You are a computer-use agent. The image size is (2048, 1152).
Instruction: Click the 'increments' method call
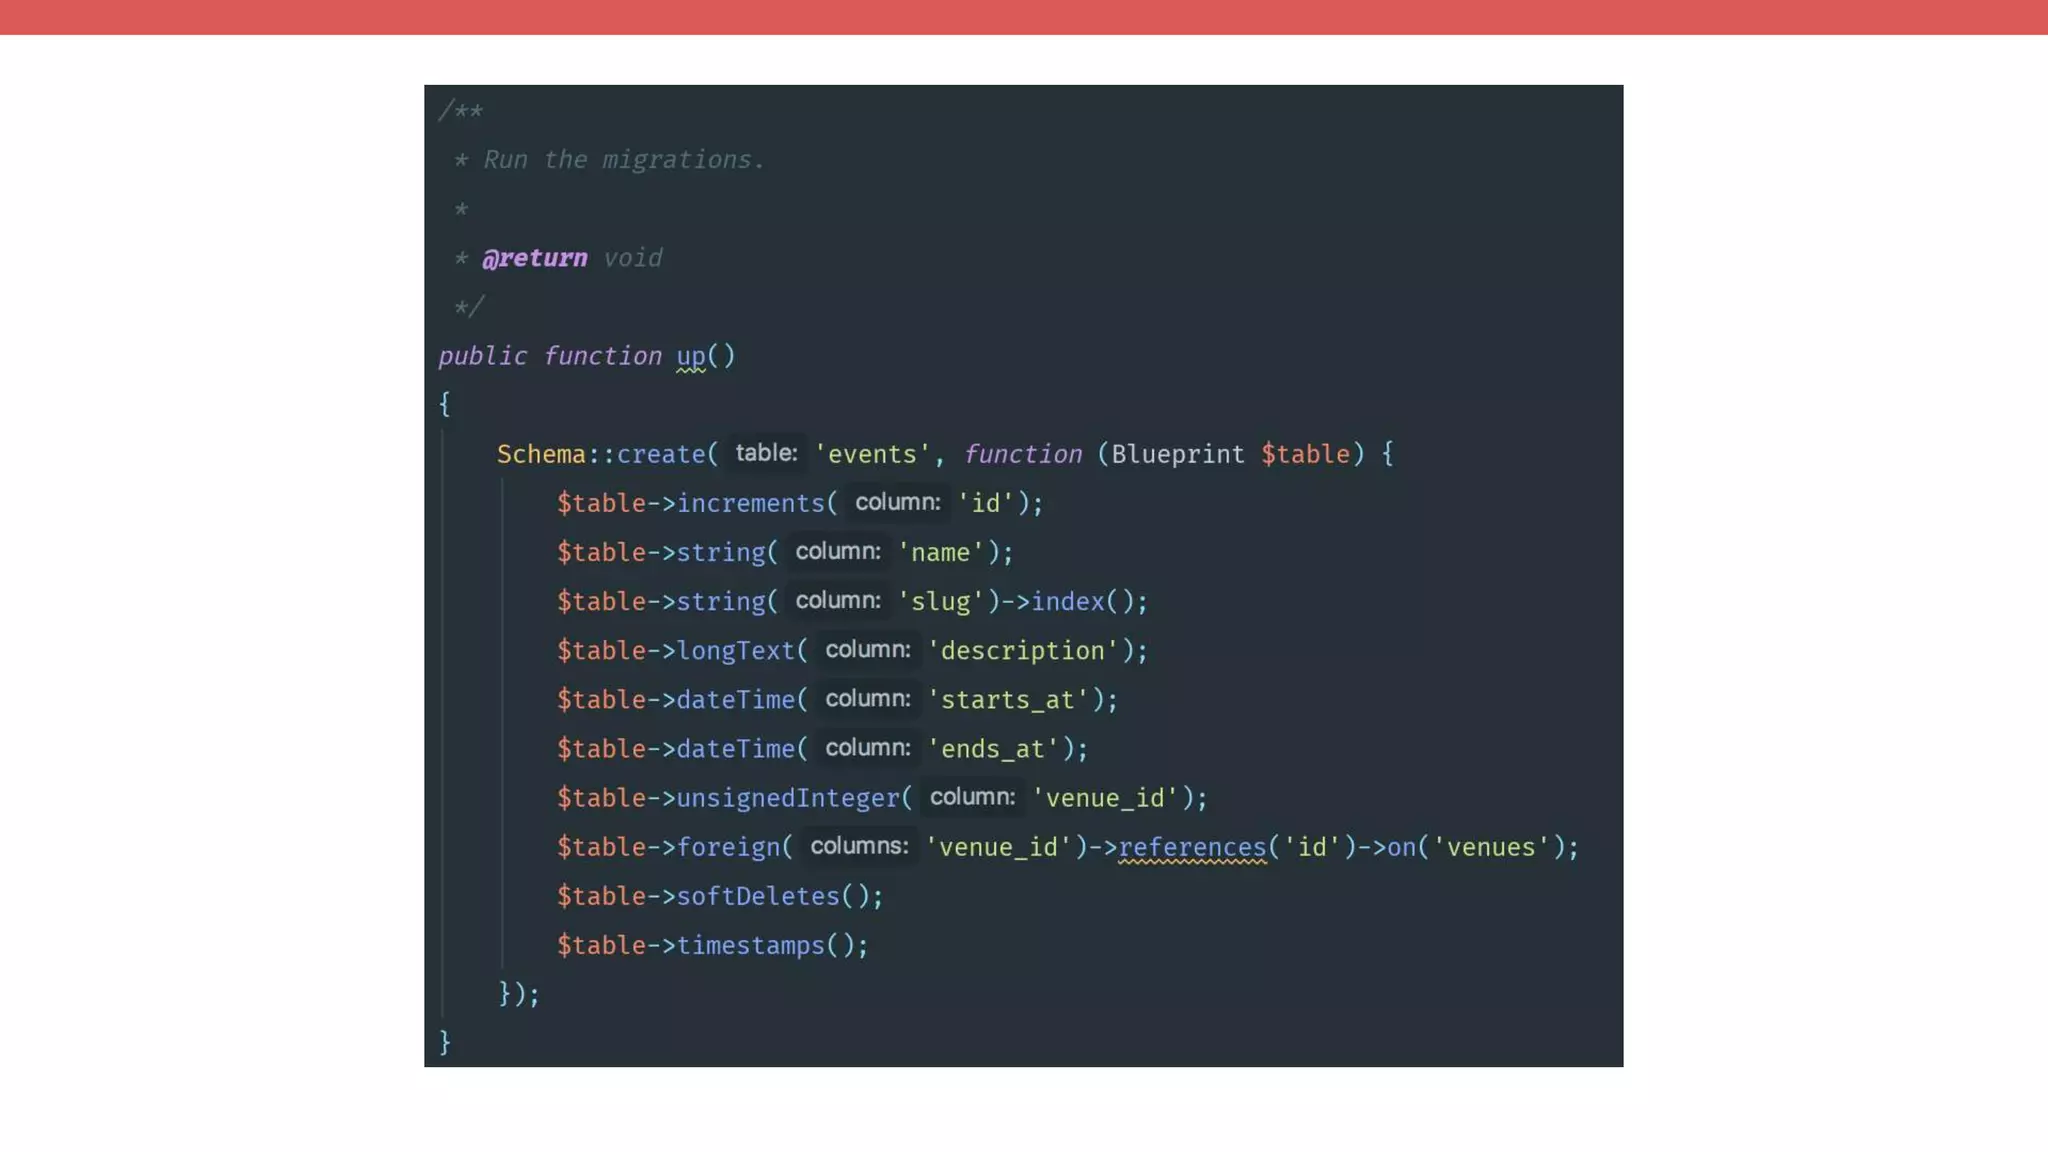(750, 503)
